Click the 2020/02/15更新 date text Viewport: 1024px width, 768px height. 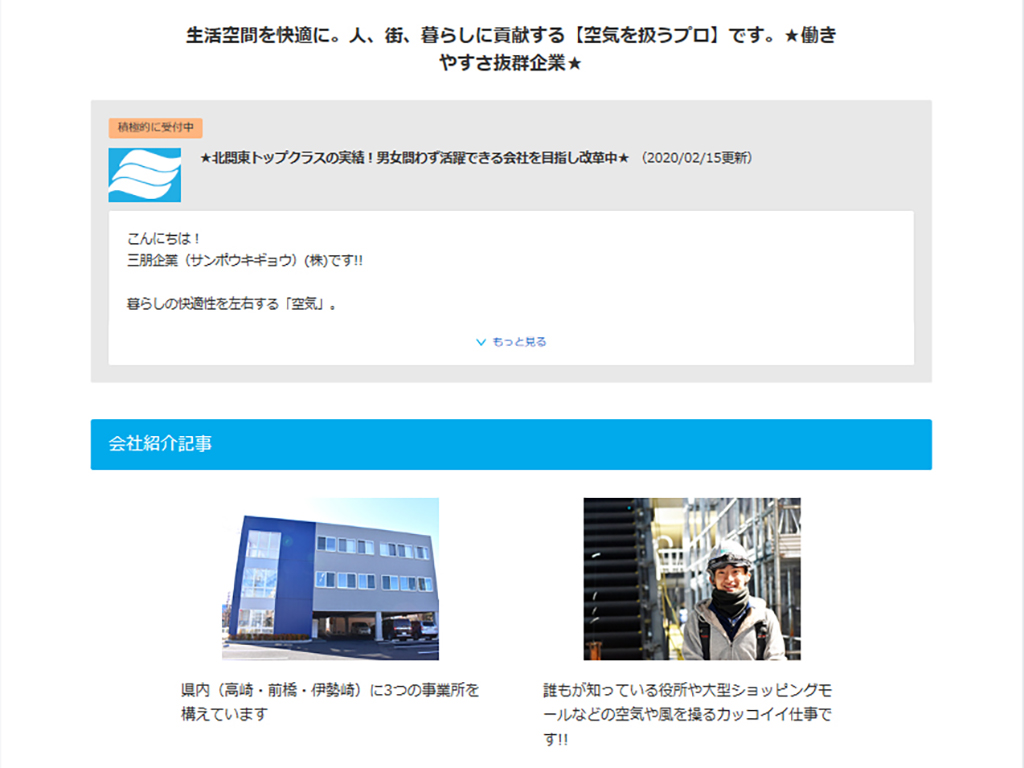click(696, 158)
